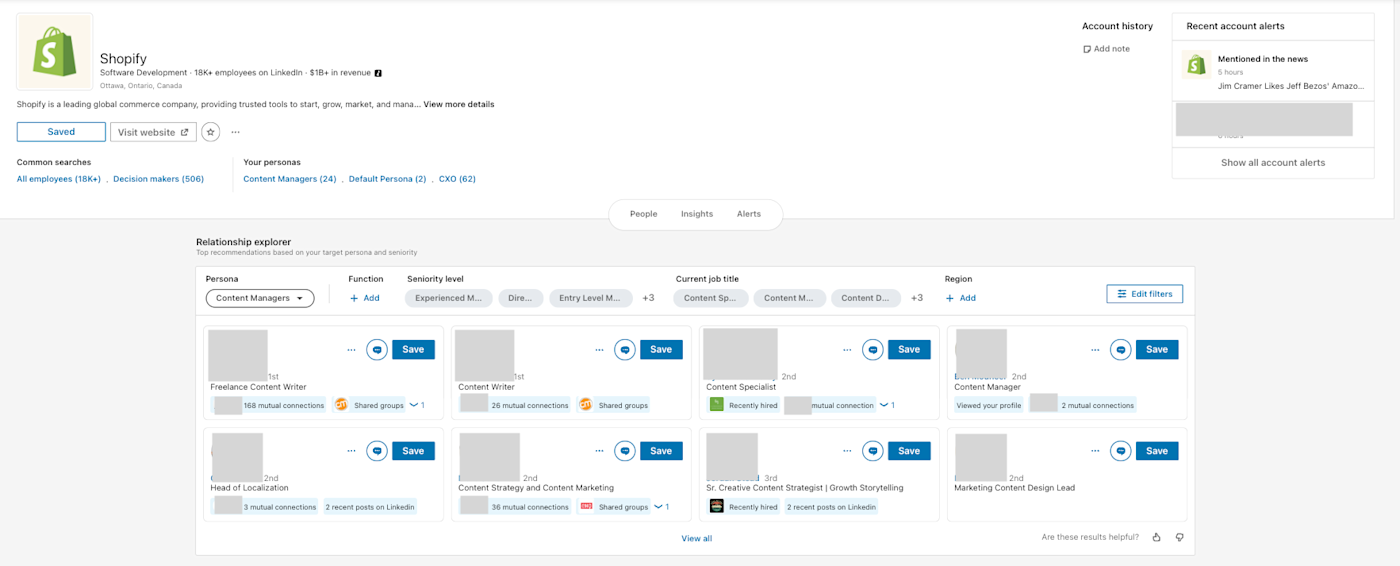This screenshot has height=566, width=1400.
Task: Click the Content D... job title chip
Action: click(865, 298)
